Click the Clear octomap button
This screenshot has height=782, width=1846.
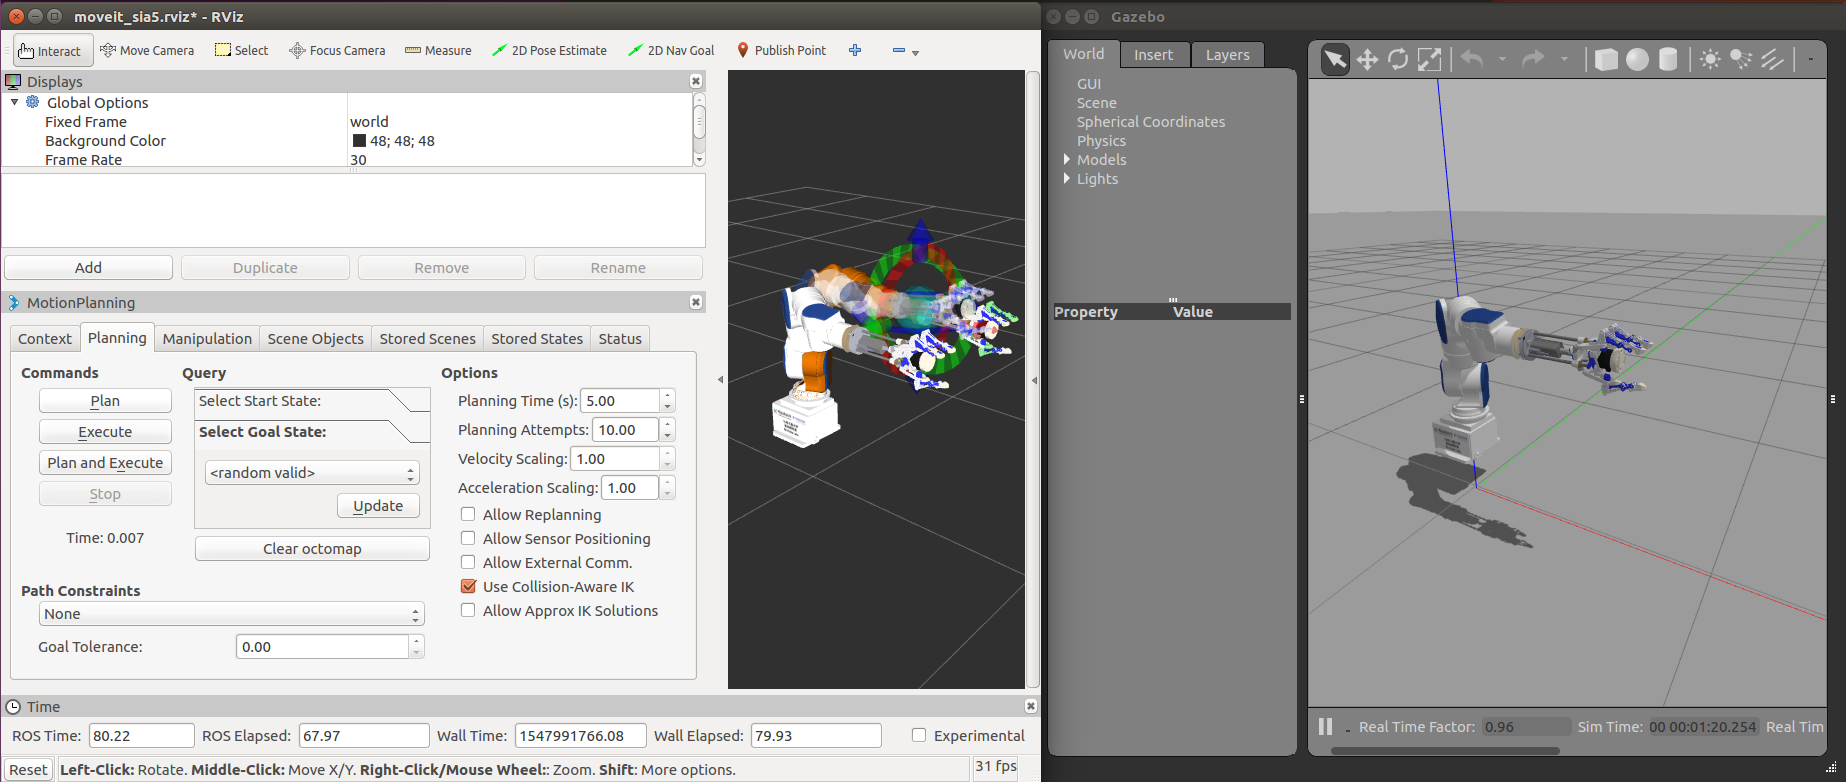[x=312, y=549]
